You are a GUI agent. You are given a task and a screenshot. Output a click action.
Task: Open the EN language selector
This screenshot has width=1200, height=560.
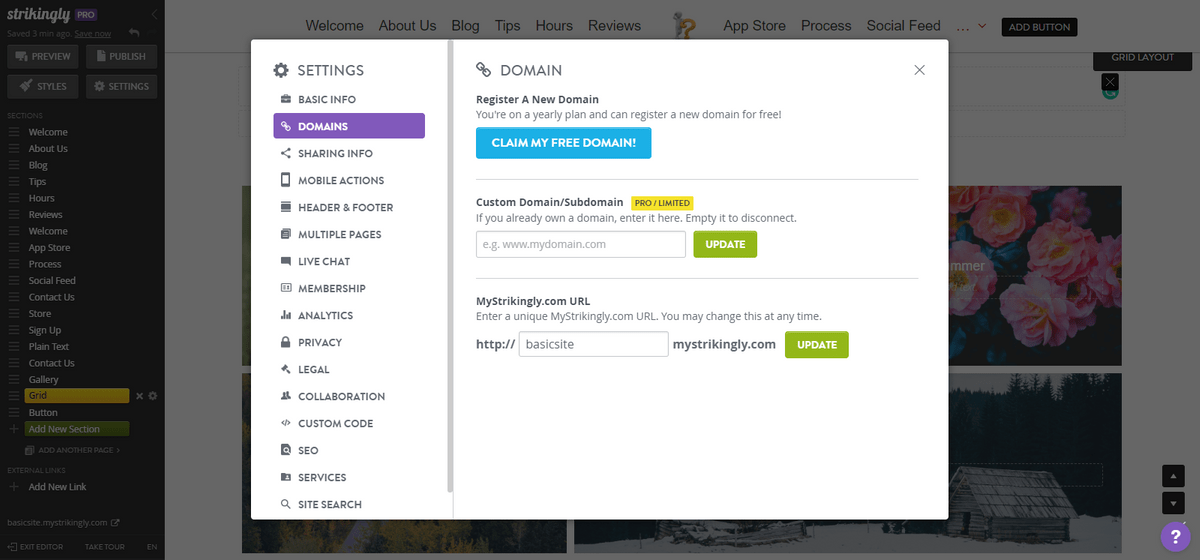[151, 547]
